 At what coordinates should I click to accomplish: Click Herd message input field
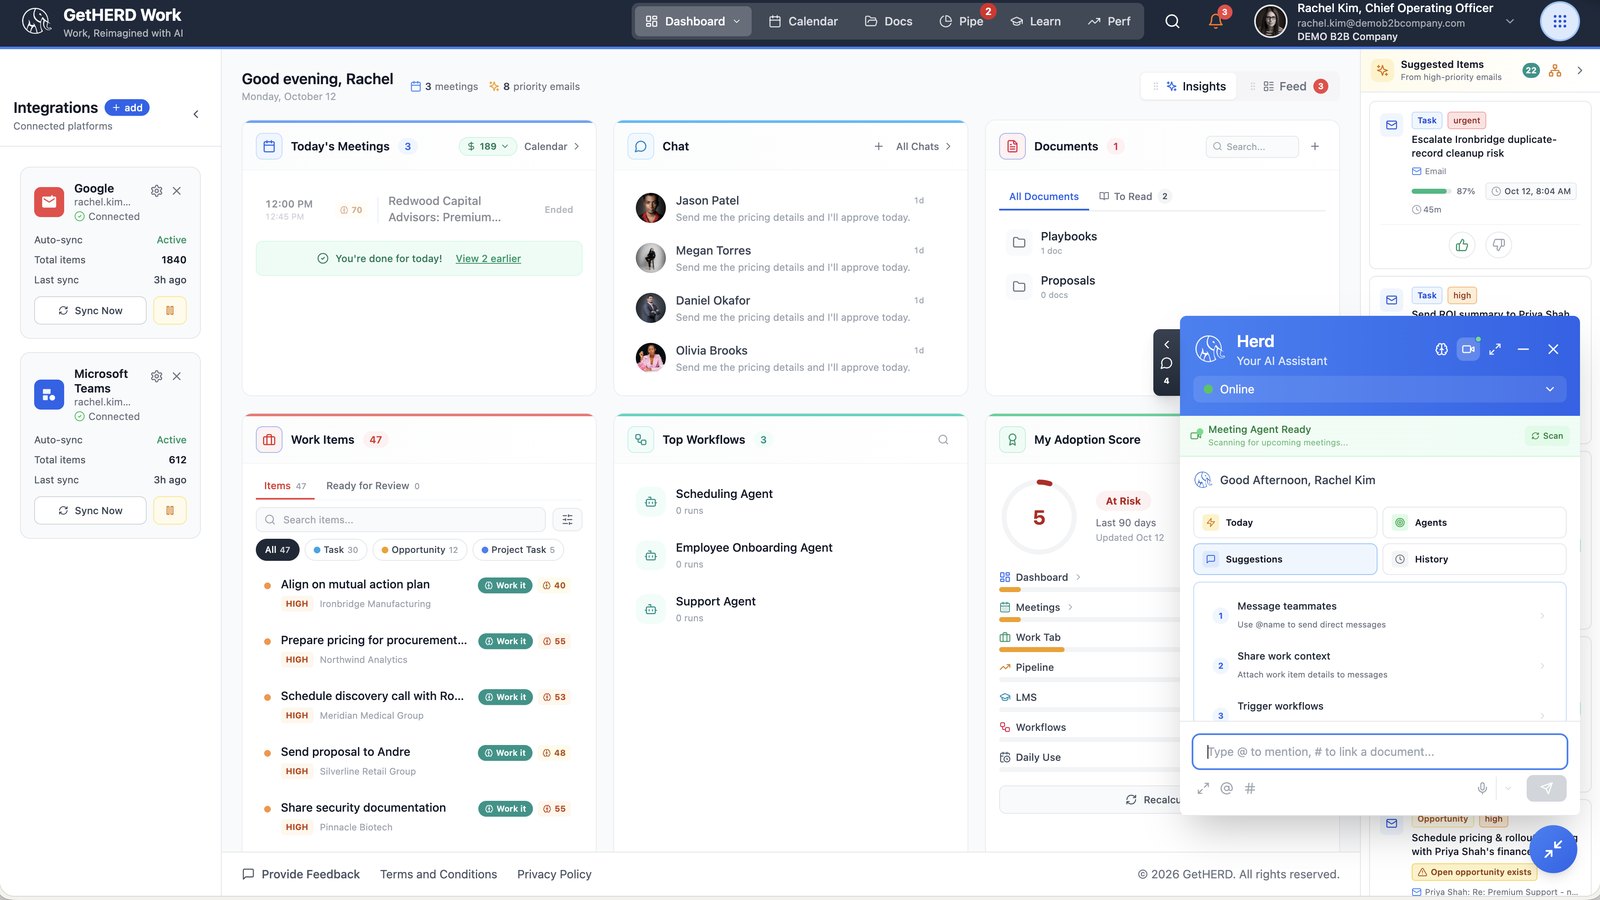coord(1379,752)
